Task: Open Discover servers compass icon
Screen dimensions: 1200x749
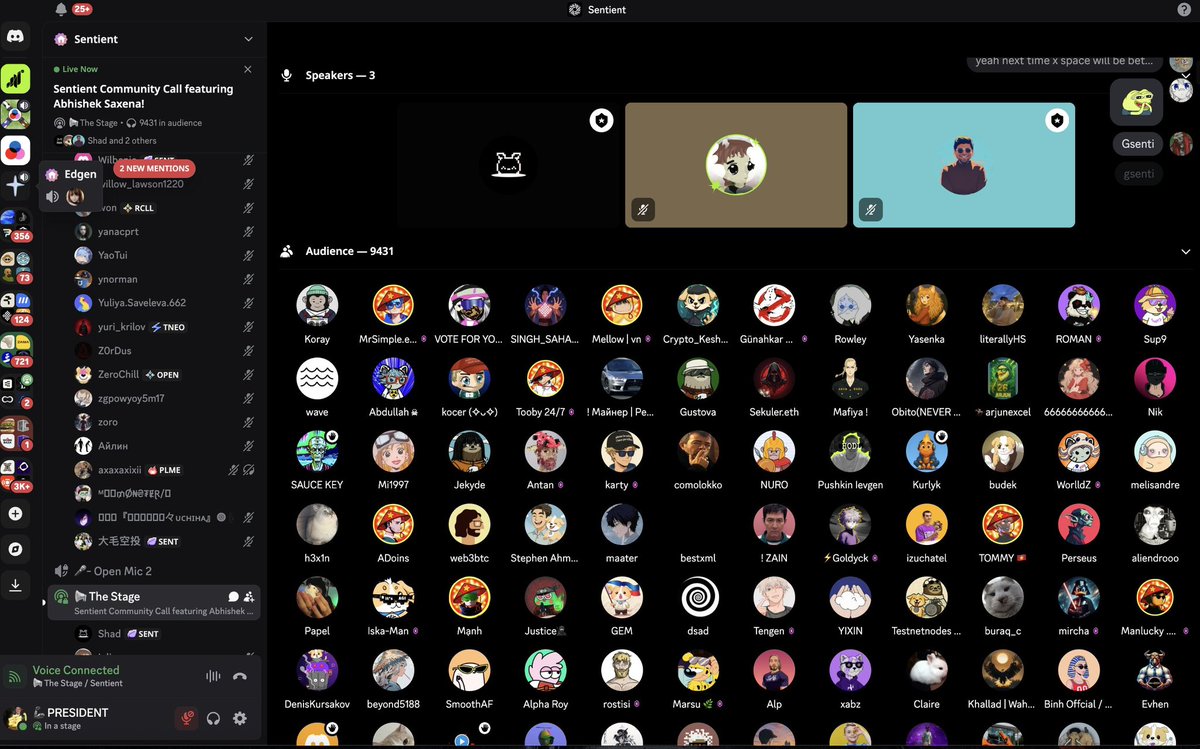Action: [x=15, y=549]
